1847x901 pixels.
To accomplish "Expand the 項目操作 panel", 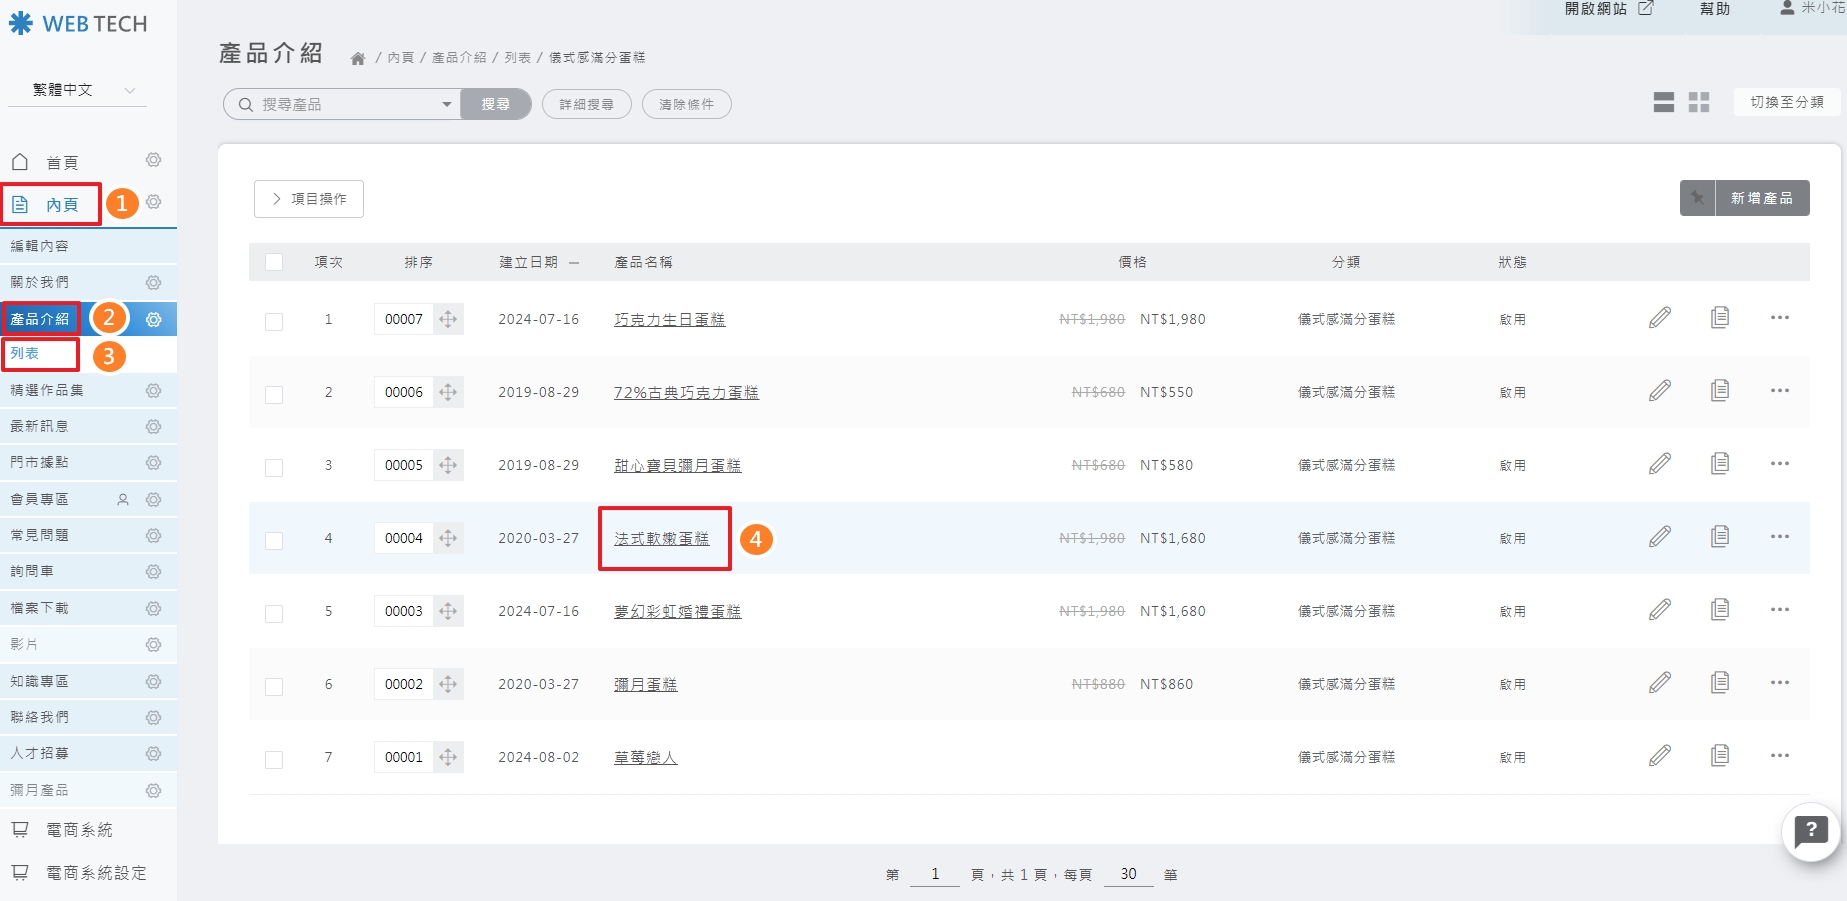I will (x=308, y=199).
